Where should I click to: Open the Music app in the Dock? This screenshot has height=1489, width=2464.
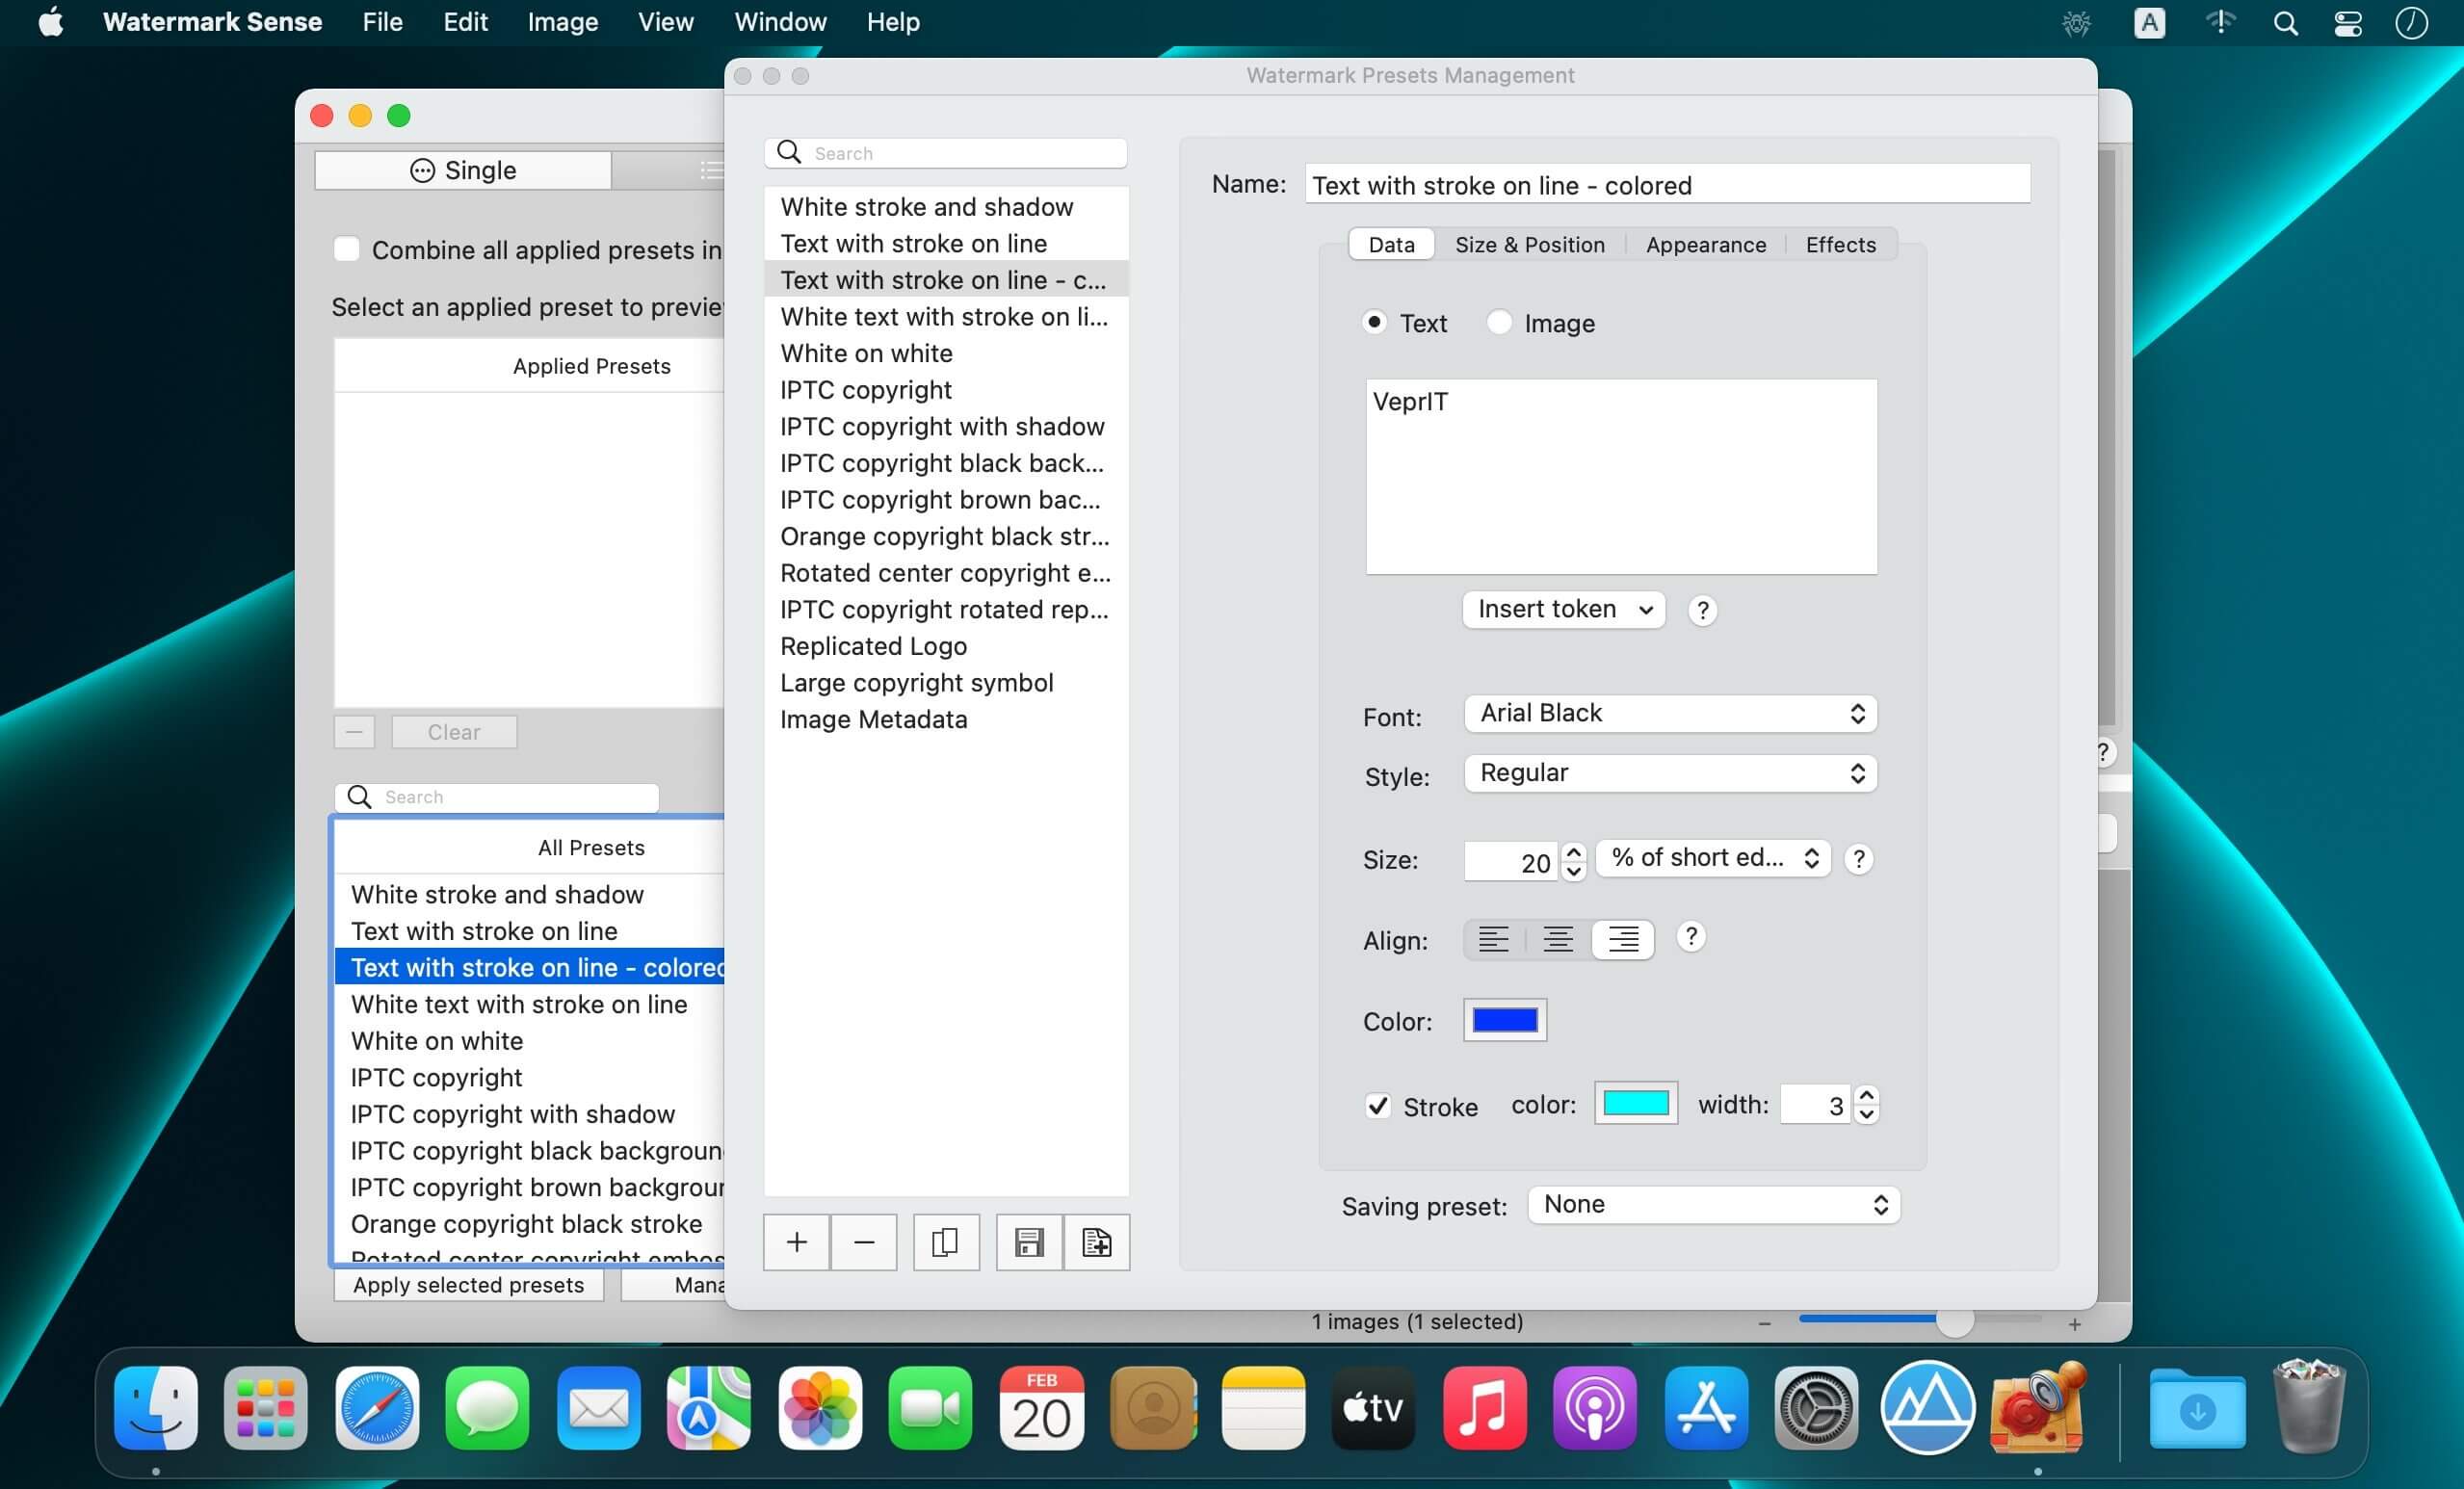point(1484,1407)
